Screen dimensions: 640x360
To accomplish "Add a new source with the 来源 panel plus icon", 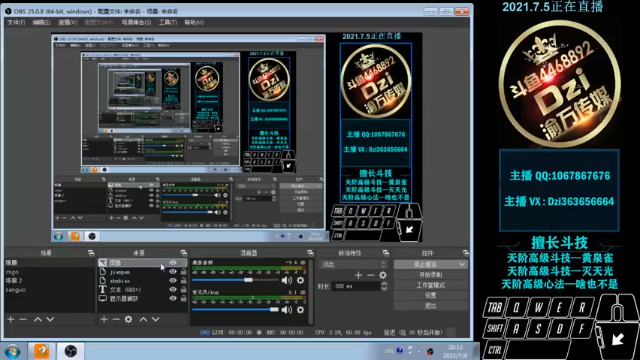I will click(104, 319).
